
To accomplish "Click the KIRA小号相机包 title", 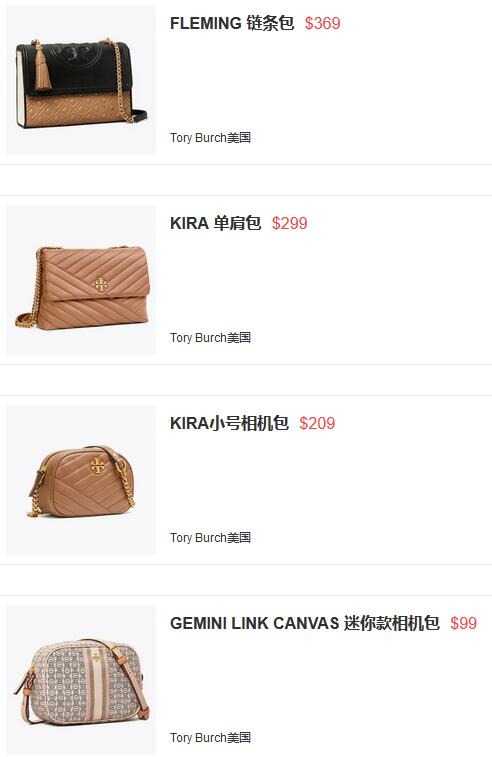I will (x=229, y=422).
